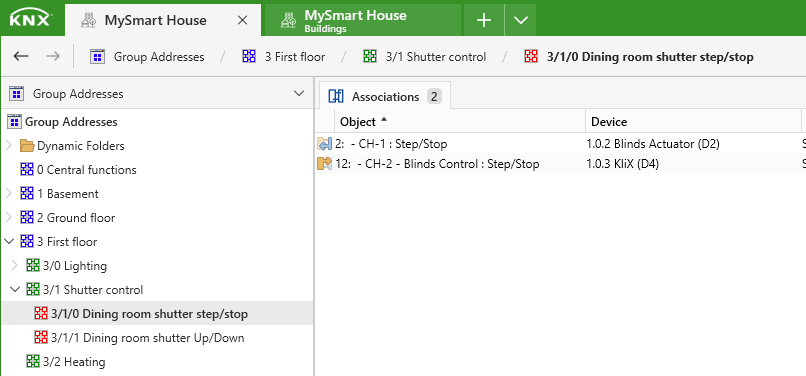This screenshot has width=806, height=376.
Task: Click red 3/1/0 breadcrumb icon
Action: tap(530, 57)
